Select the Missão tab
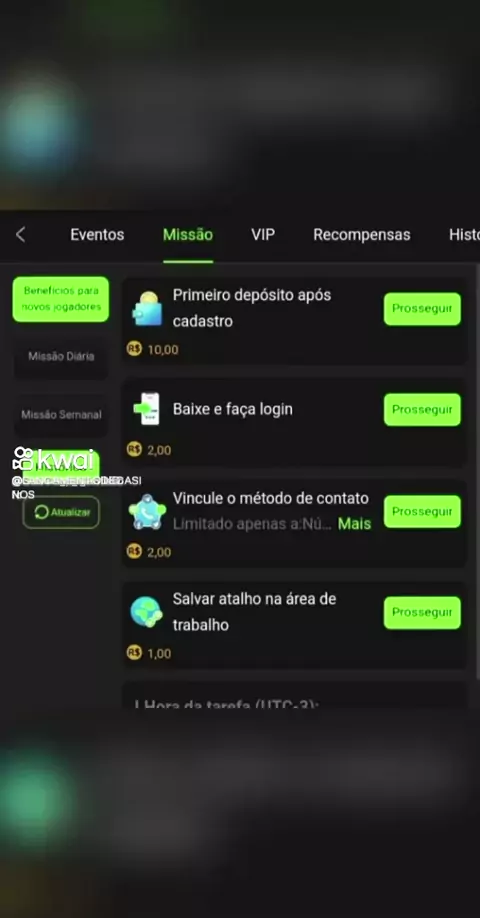This screenshot has height=918, width=480. (188, 235)
